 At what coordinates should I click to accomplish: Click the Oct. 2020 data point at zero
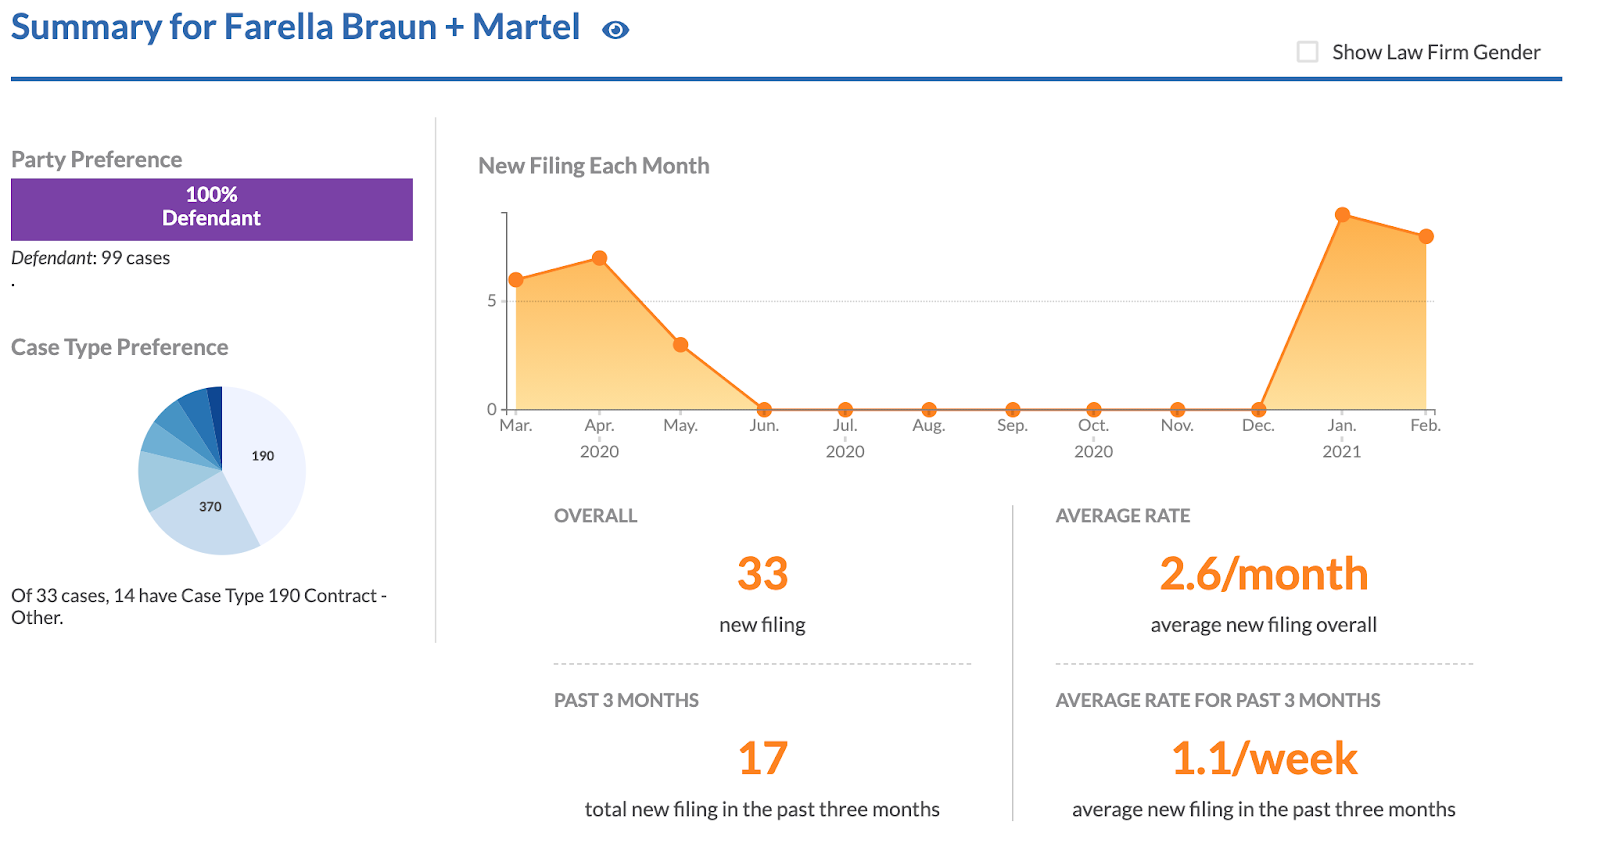click(1094, 410)
